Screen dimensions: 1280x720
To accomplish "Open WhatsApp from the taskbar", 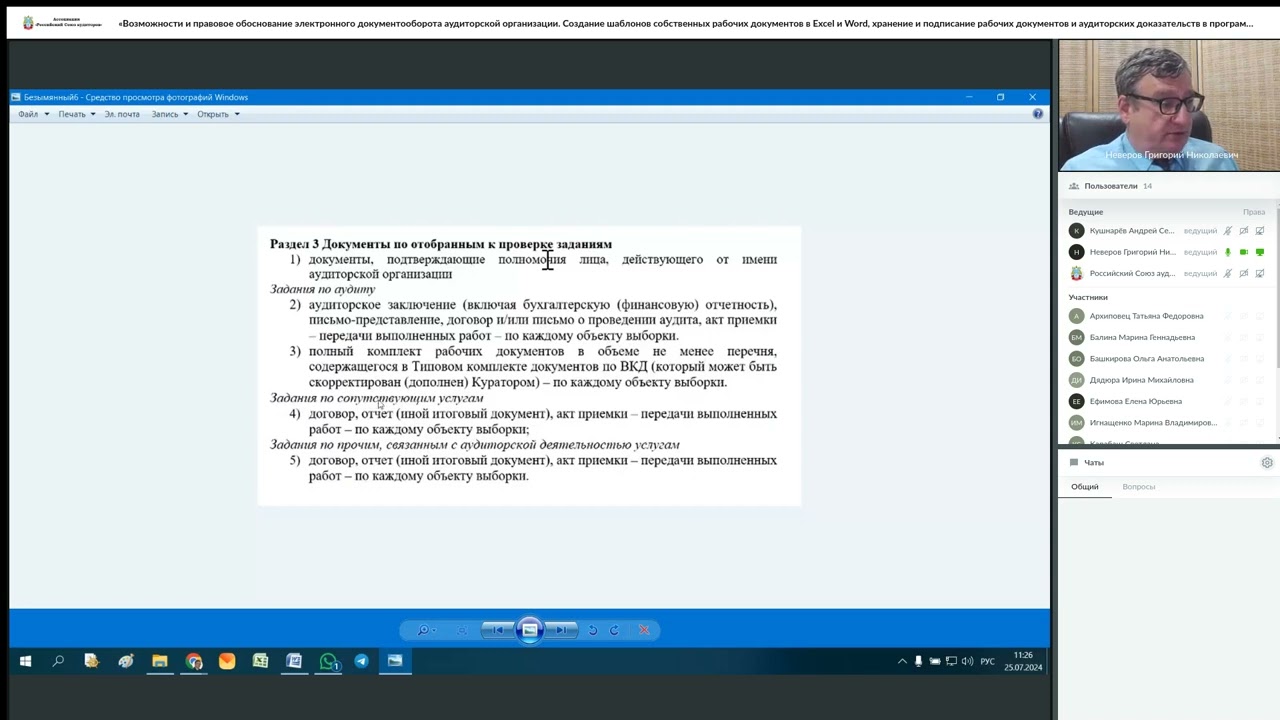I will point(328,661).
